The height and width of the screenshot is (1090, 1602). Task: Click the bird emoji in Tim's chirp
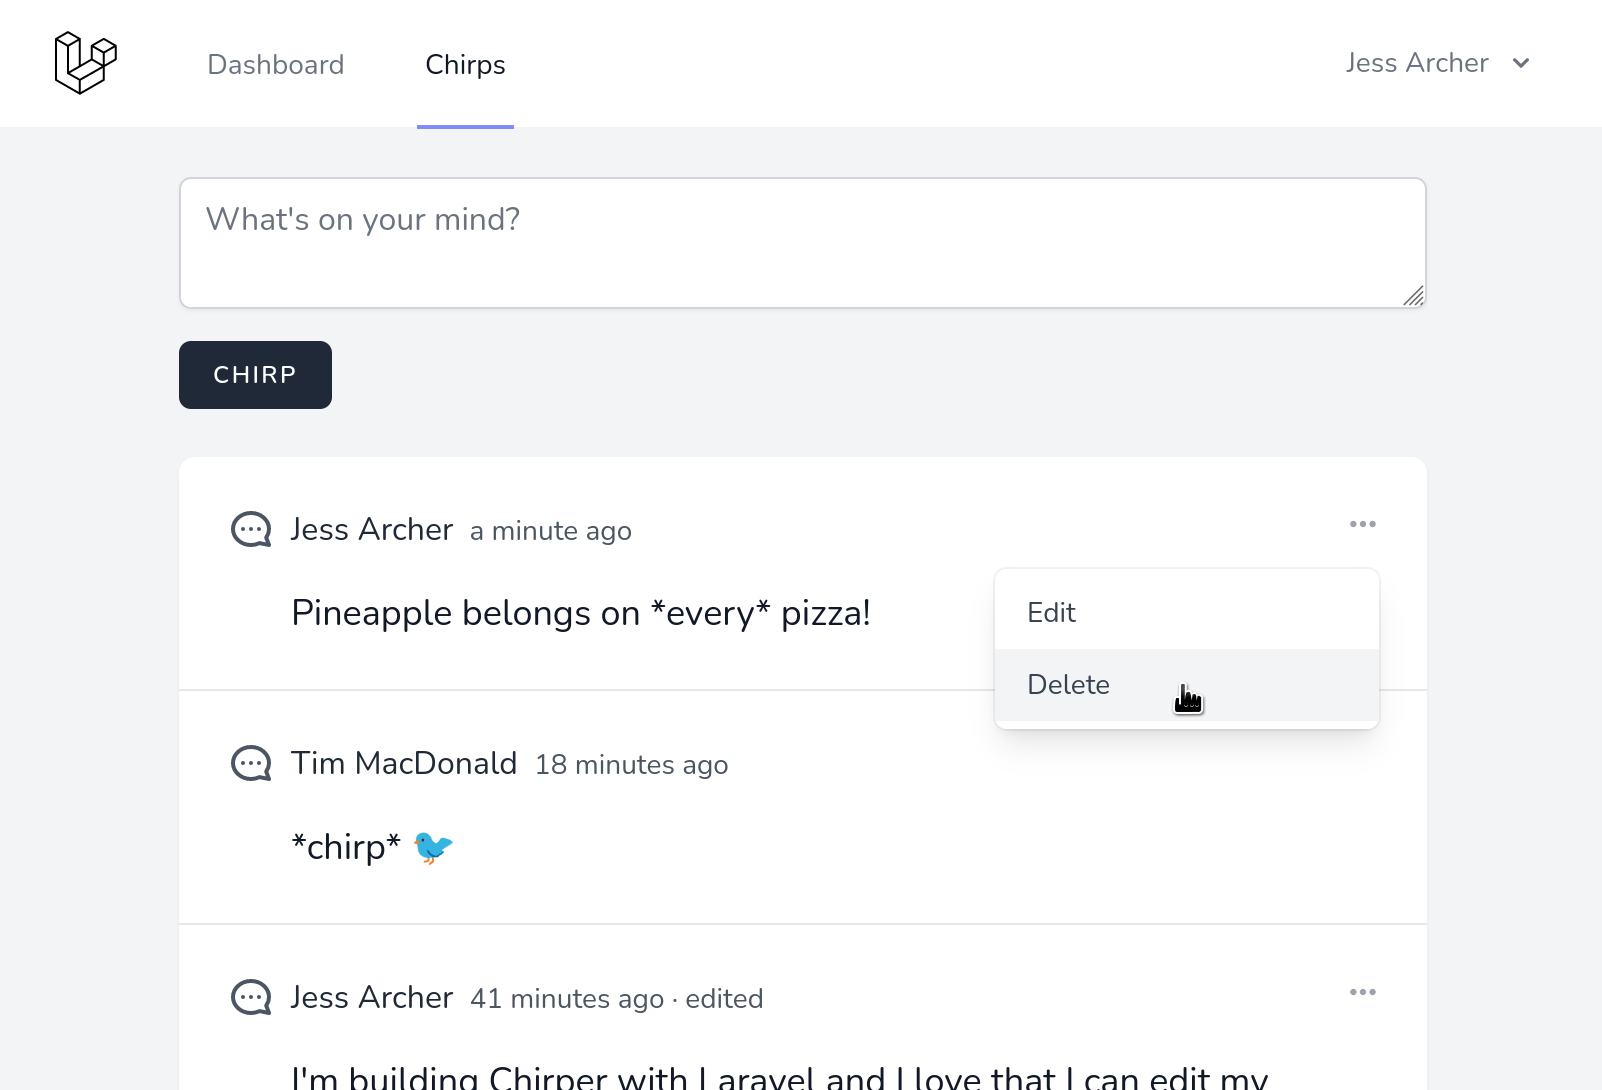pyautogui.click(x=433, y=847)
